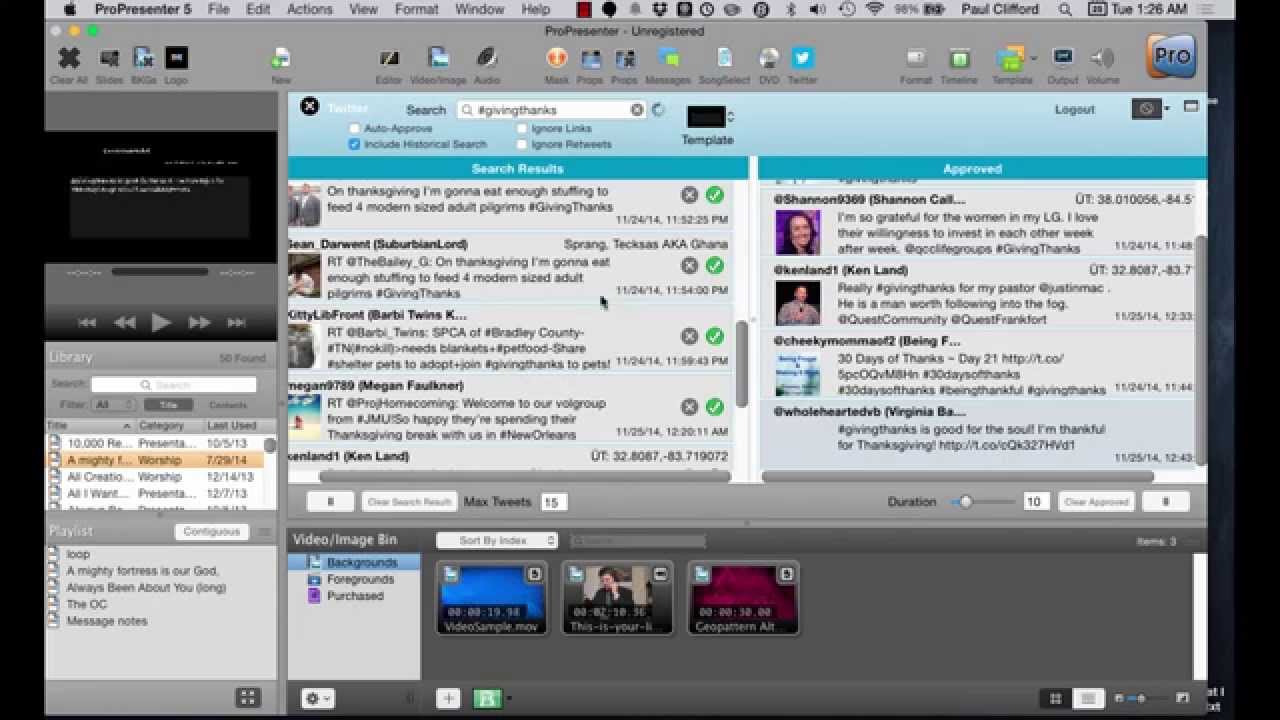Open the Edit menu
Image resolution: width=1280 pixels, height=720 pixels.
point(258,9)
